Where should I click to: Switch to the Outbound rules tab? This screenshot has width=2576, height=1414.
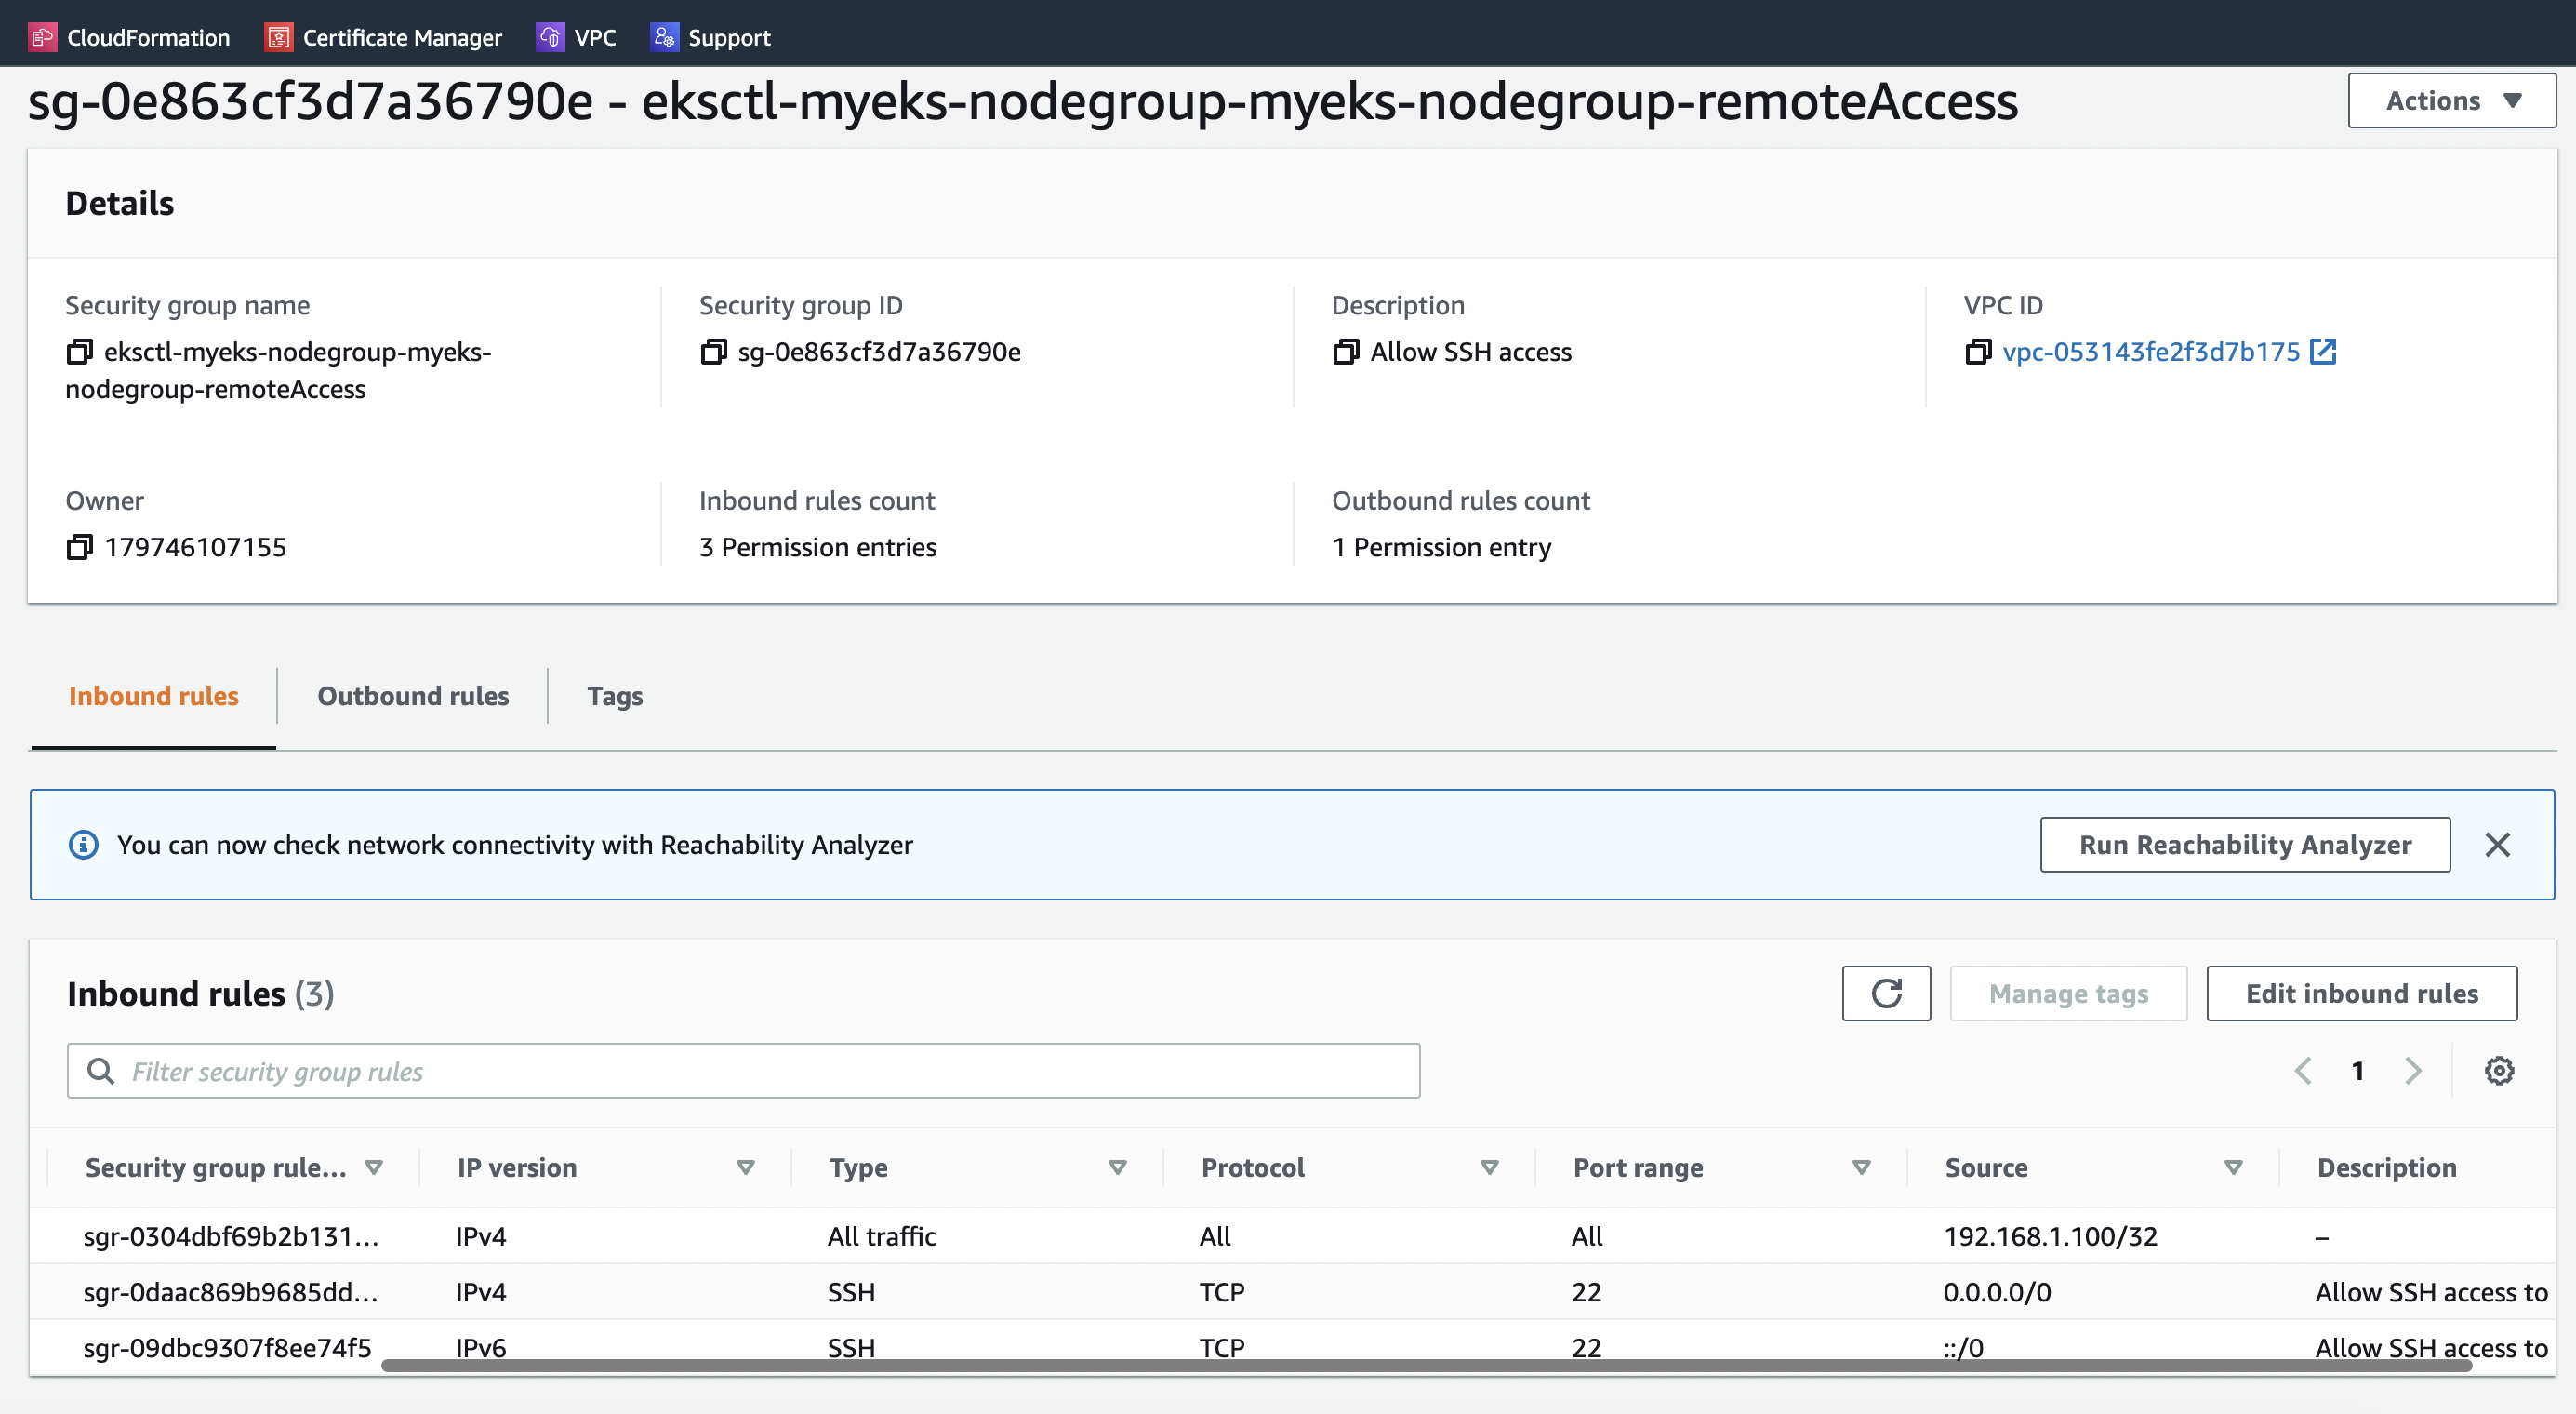(x=413, y=696)
